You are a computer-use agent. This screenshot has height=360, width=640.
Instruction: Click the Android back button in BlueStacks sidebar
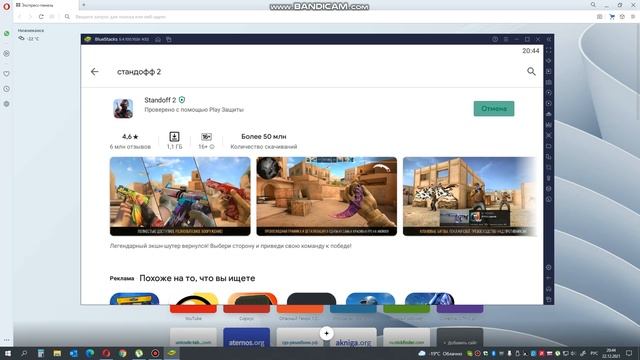pyautogui.click(x=549, y=278)
